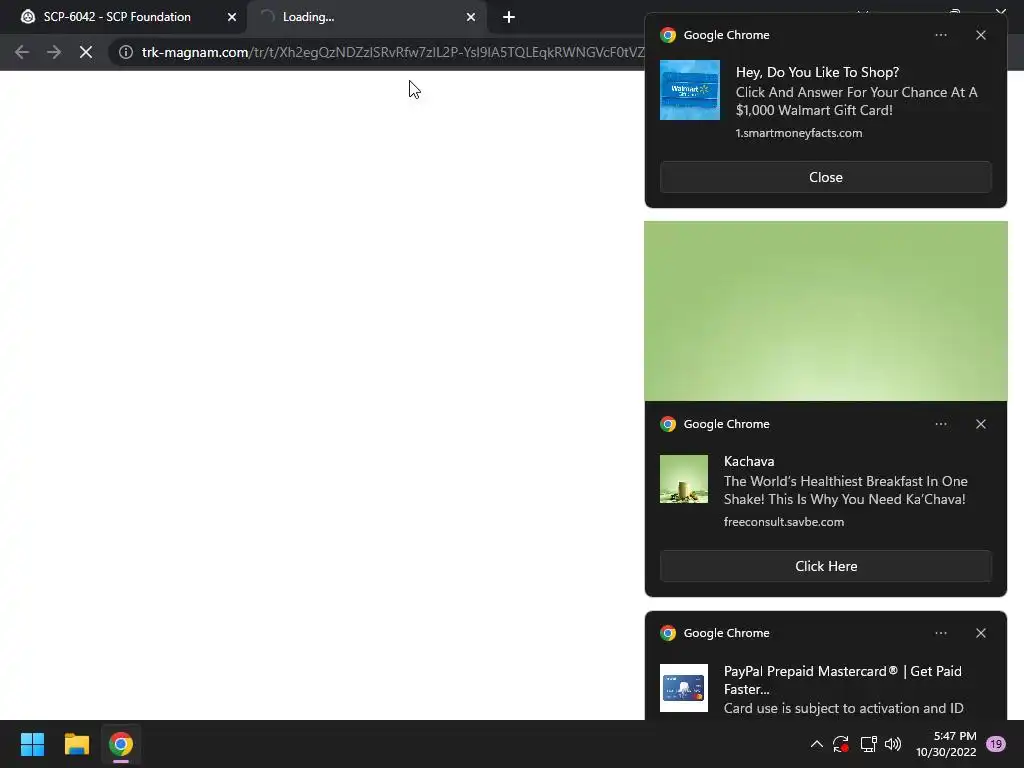This screenshot has width=1024, height=768.
Task: Click the Kachava notification title
Action: [749, 462]
